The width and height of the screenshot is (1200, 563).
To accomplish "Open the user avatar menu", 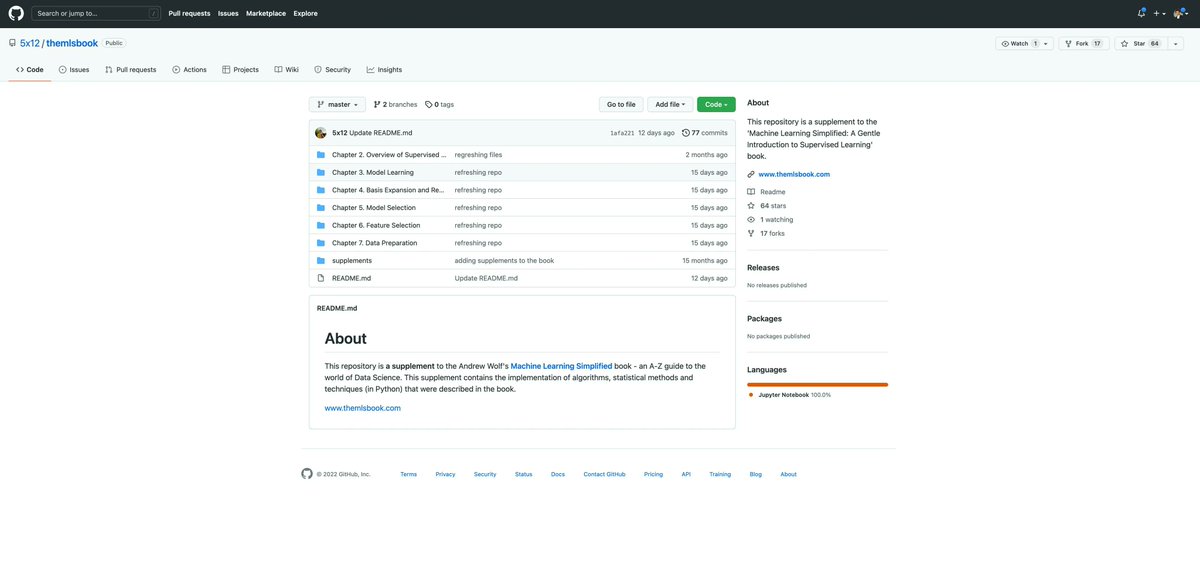I will tap(1181, 13).
